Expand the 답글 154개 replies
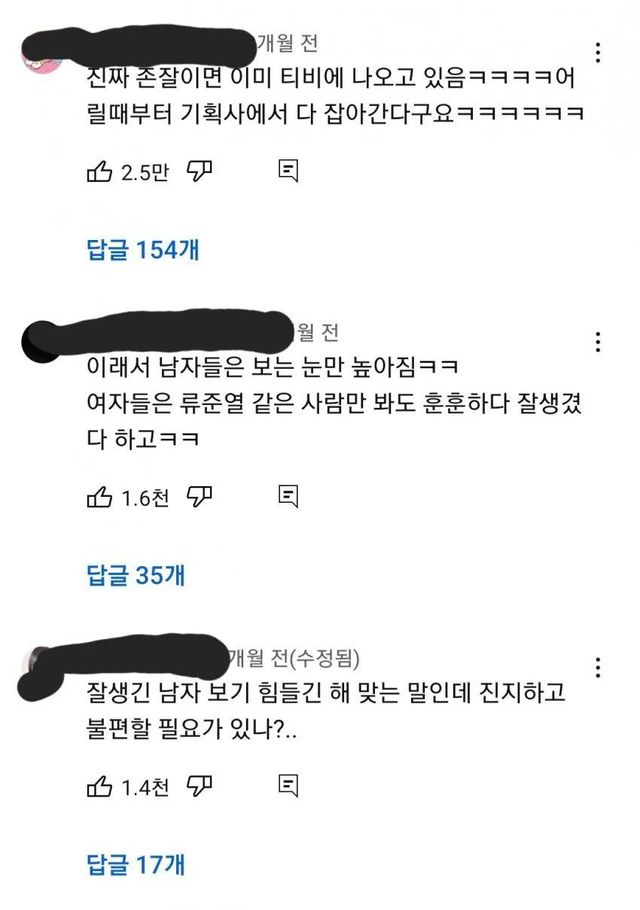 coord(143,250)
